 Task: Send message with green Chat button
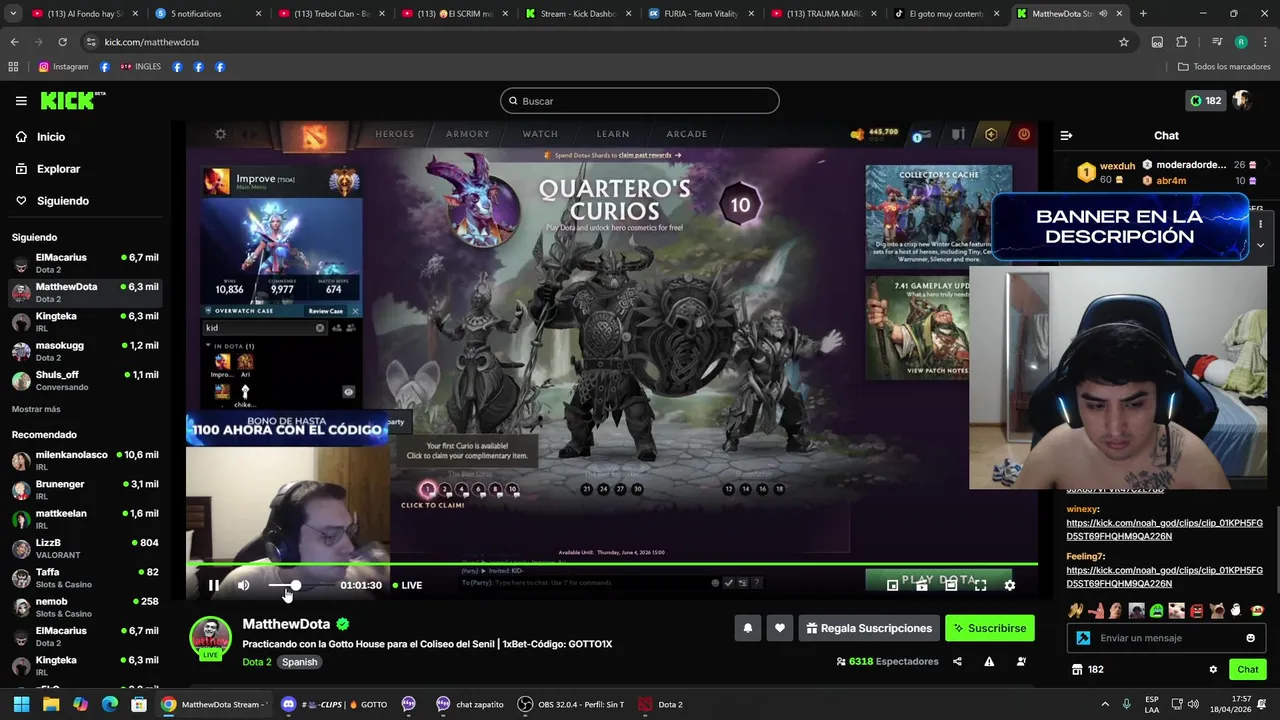click(x=1247, y=670)
